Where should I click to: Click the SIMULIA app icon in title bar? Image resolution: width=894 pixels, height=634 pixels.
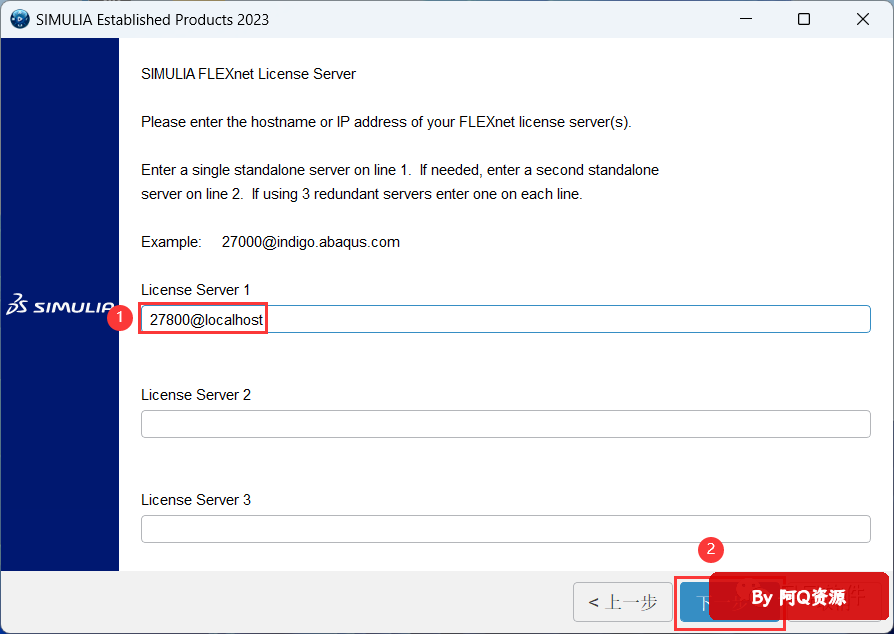tap(19, 19)
